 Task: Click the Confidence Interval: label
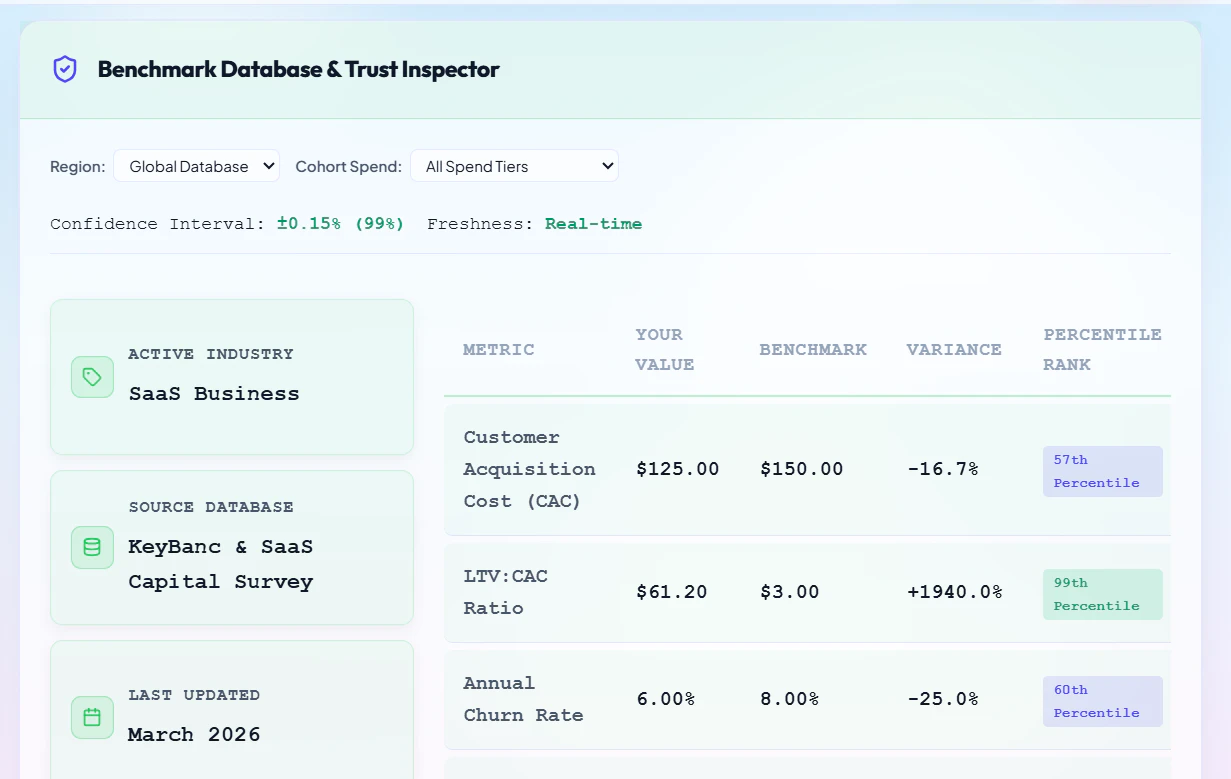click(x=159, y=224)
